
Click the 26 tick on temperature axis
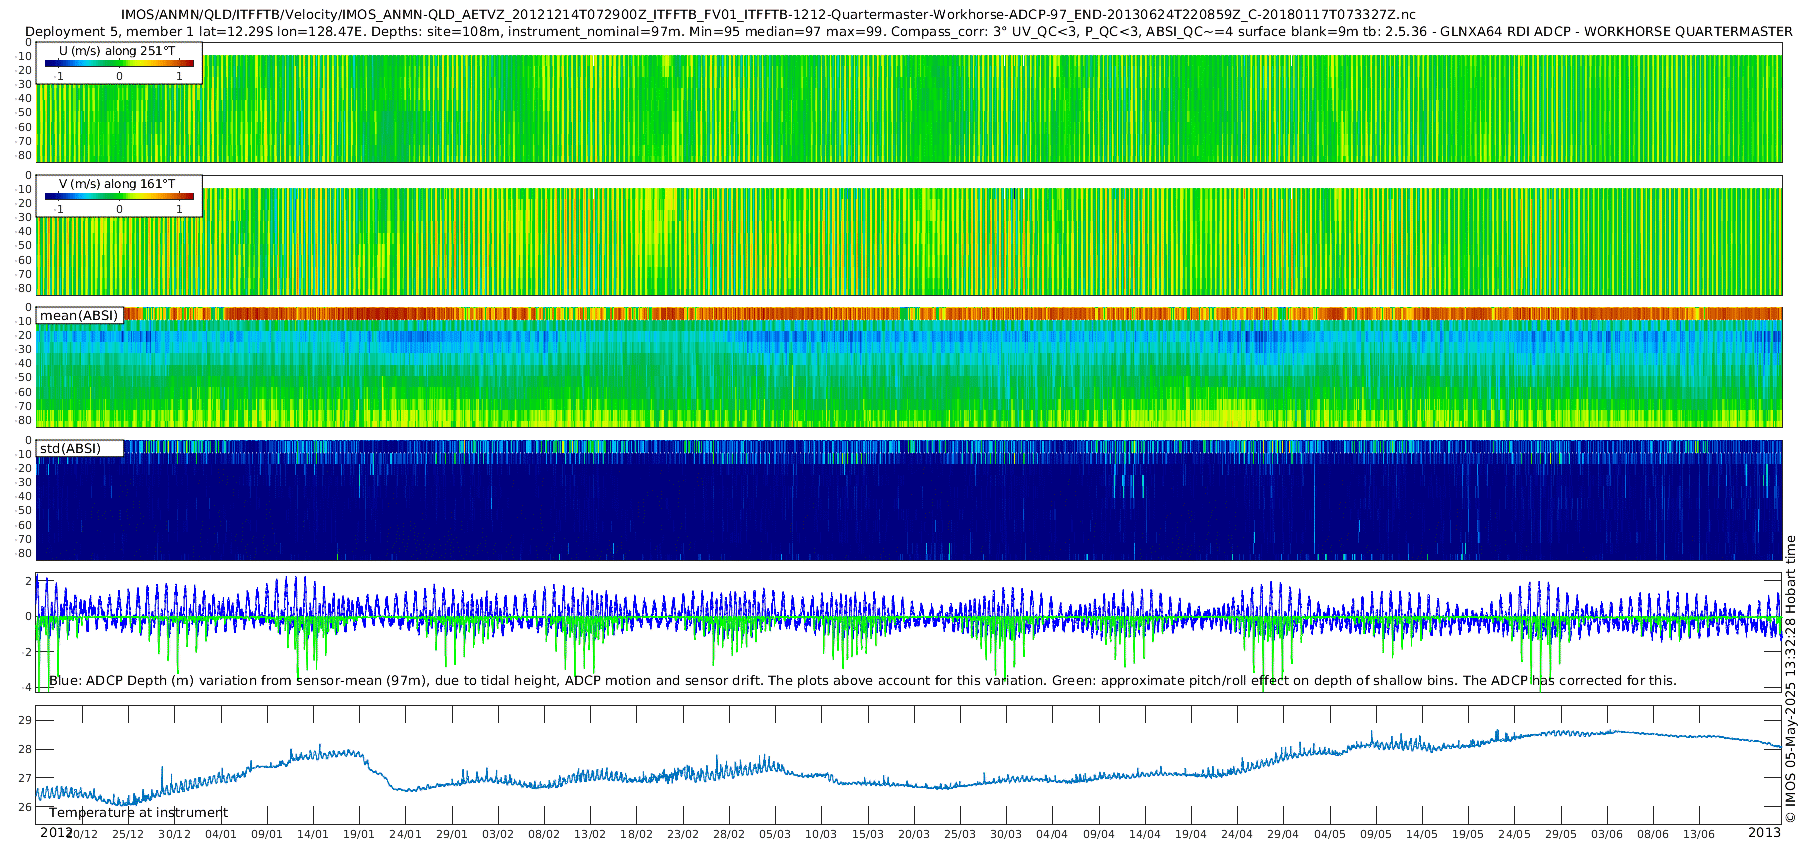click(x=25, y=807)
